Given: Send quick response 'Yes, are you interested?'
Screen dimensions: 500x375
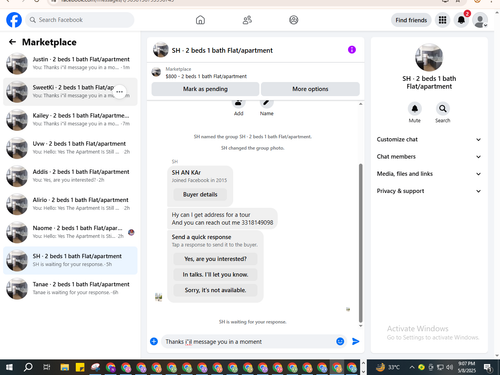Looking at the screenshot, I should [x=215, y=259].
